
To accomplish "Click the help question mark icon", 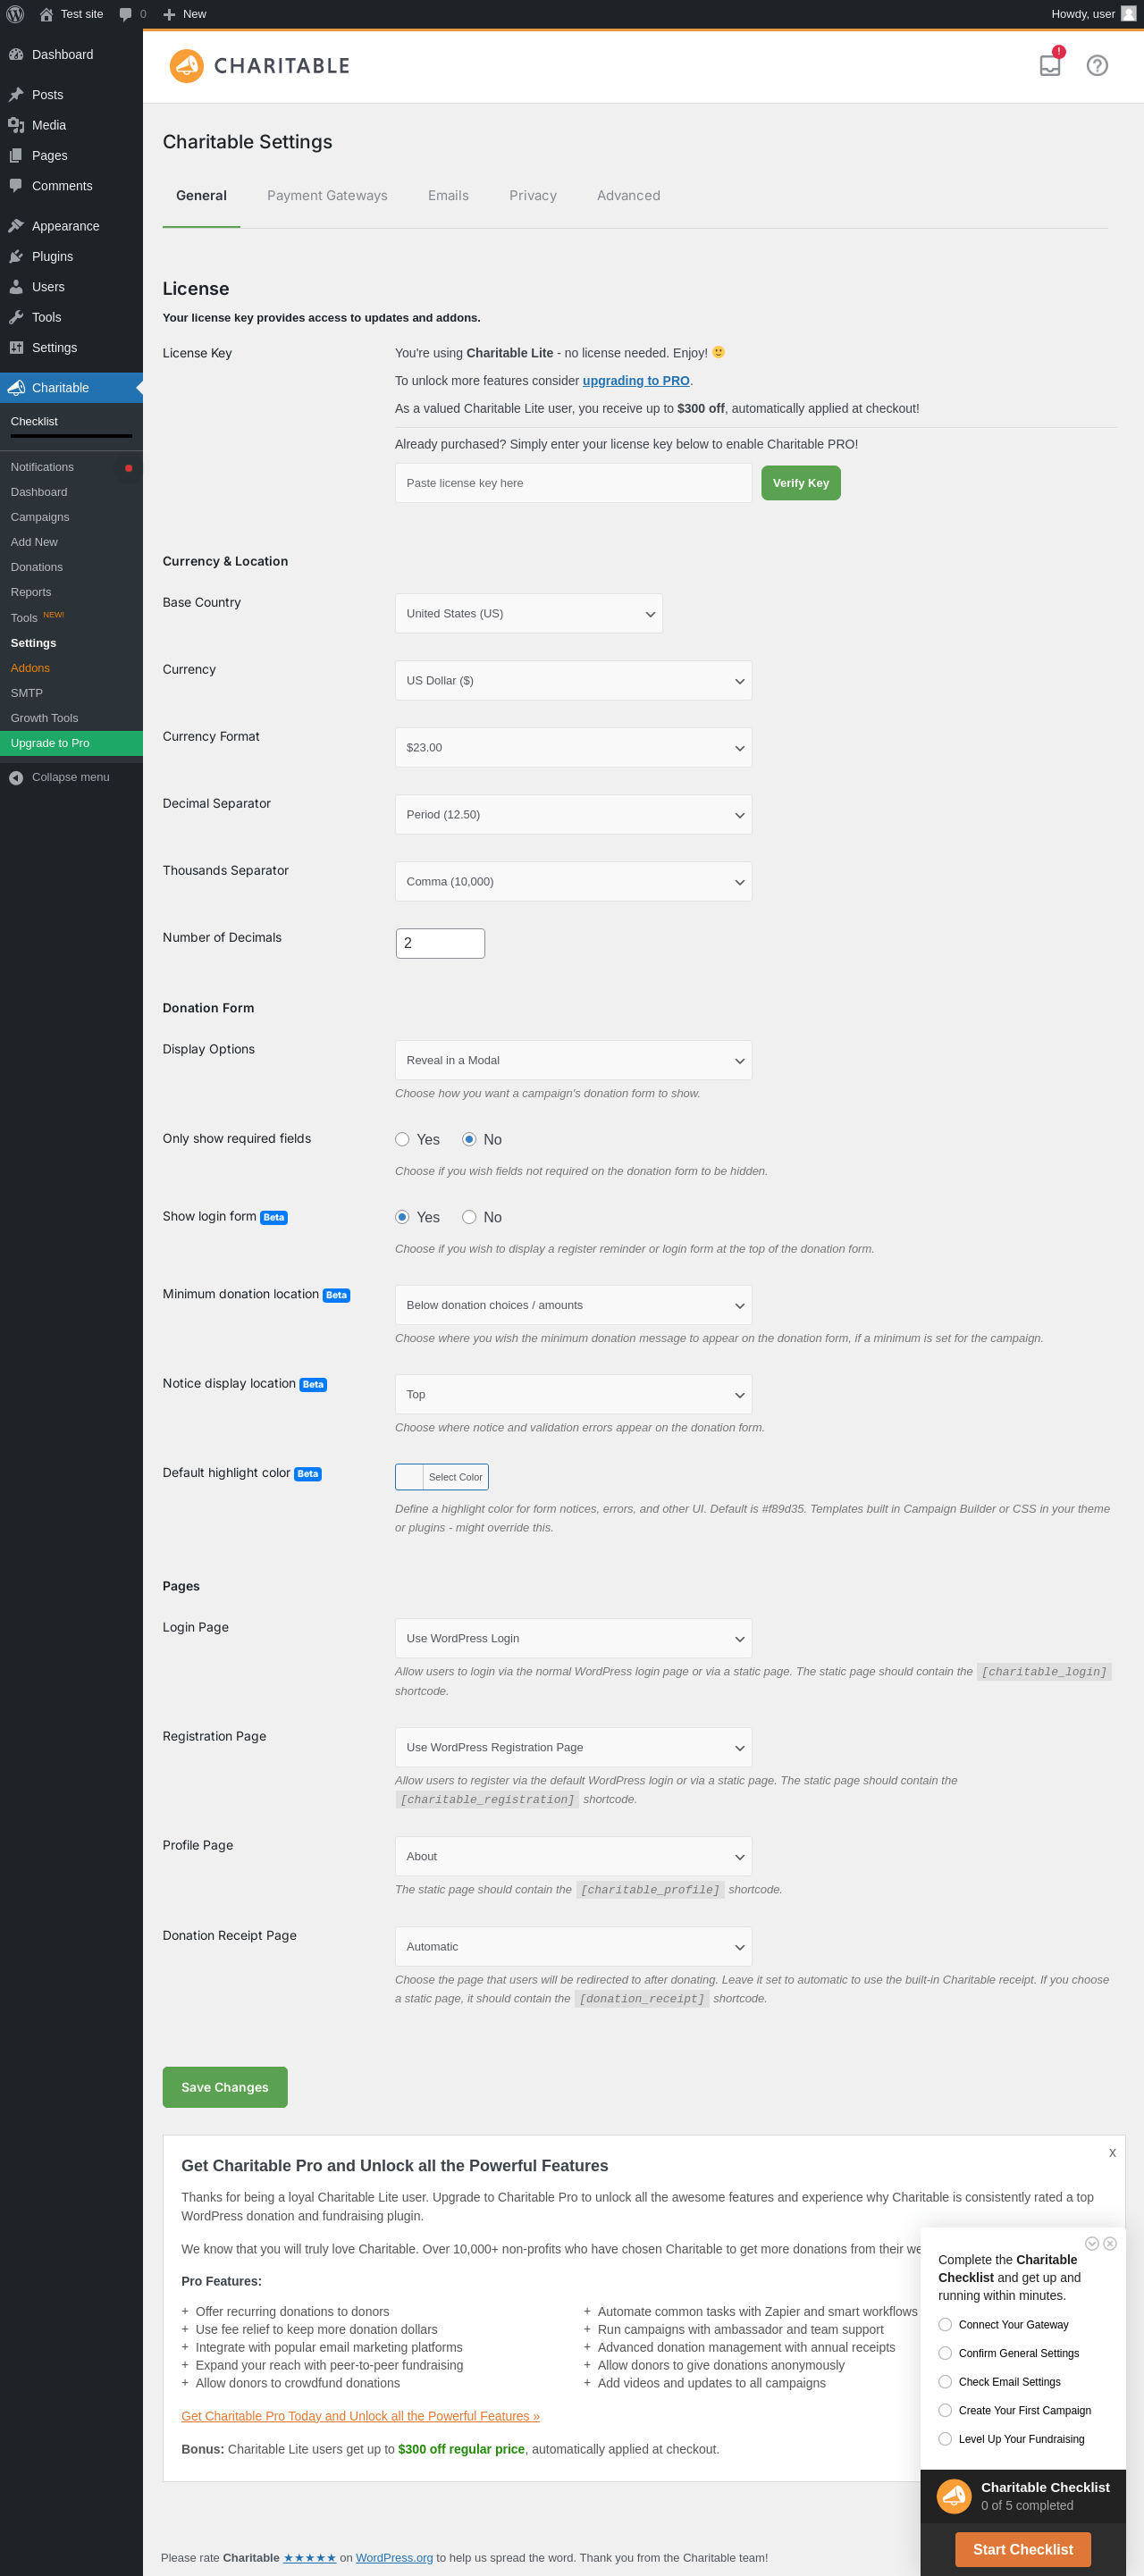I will click(1097, 65).
